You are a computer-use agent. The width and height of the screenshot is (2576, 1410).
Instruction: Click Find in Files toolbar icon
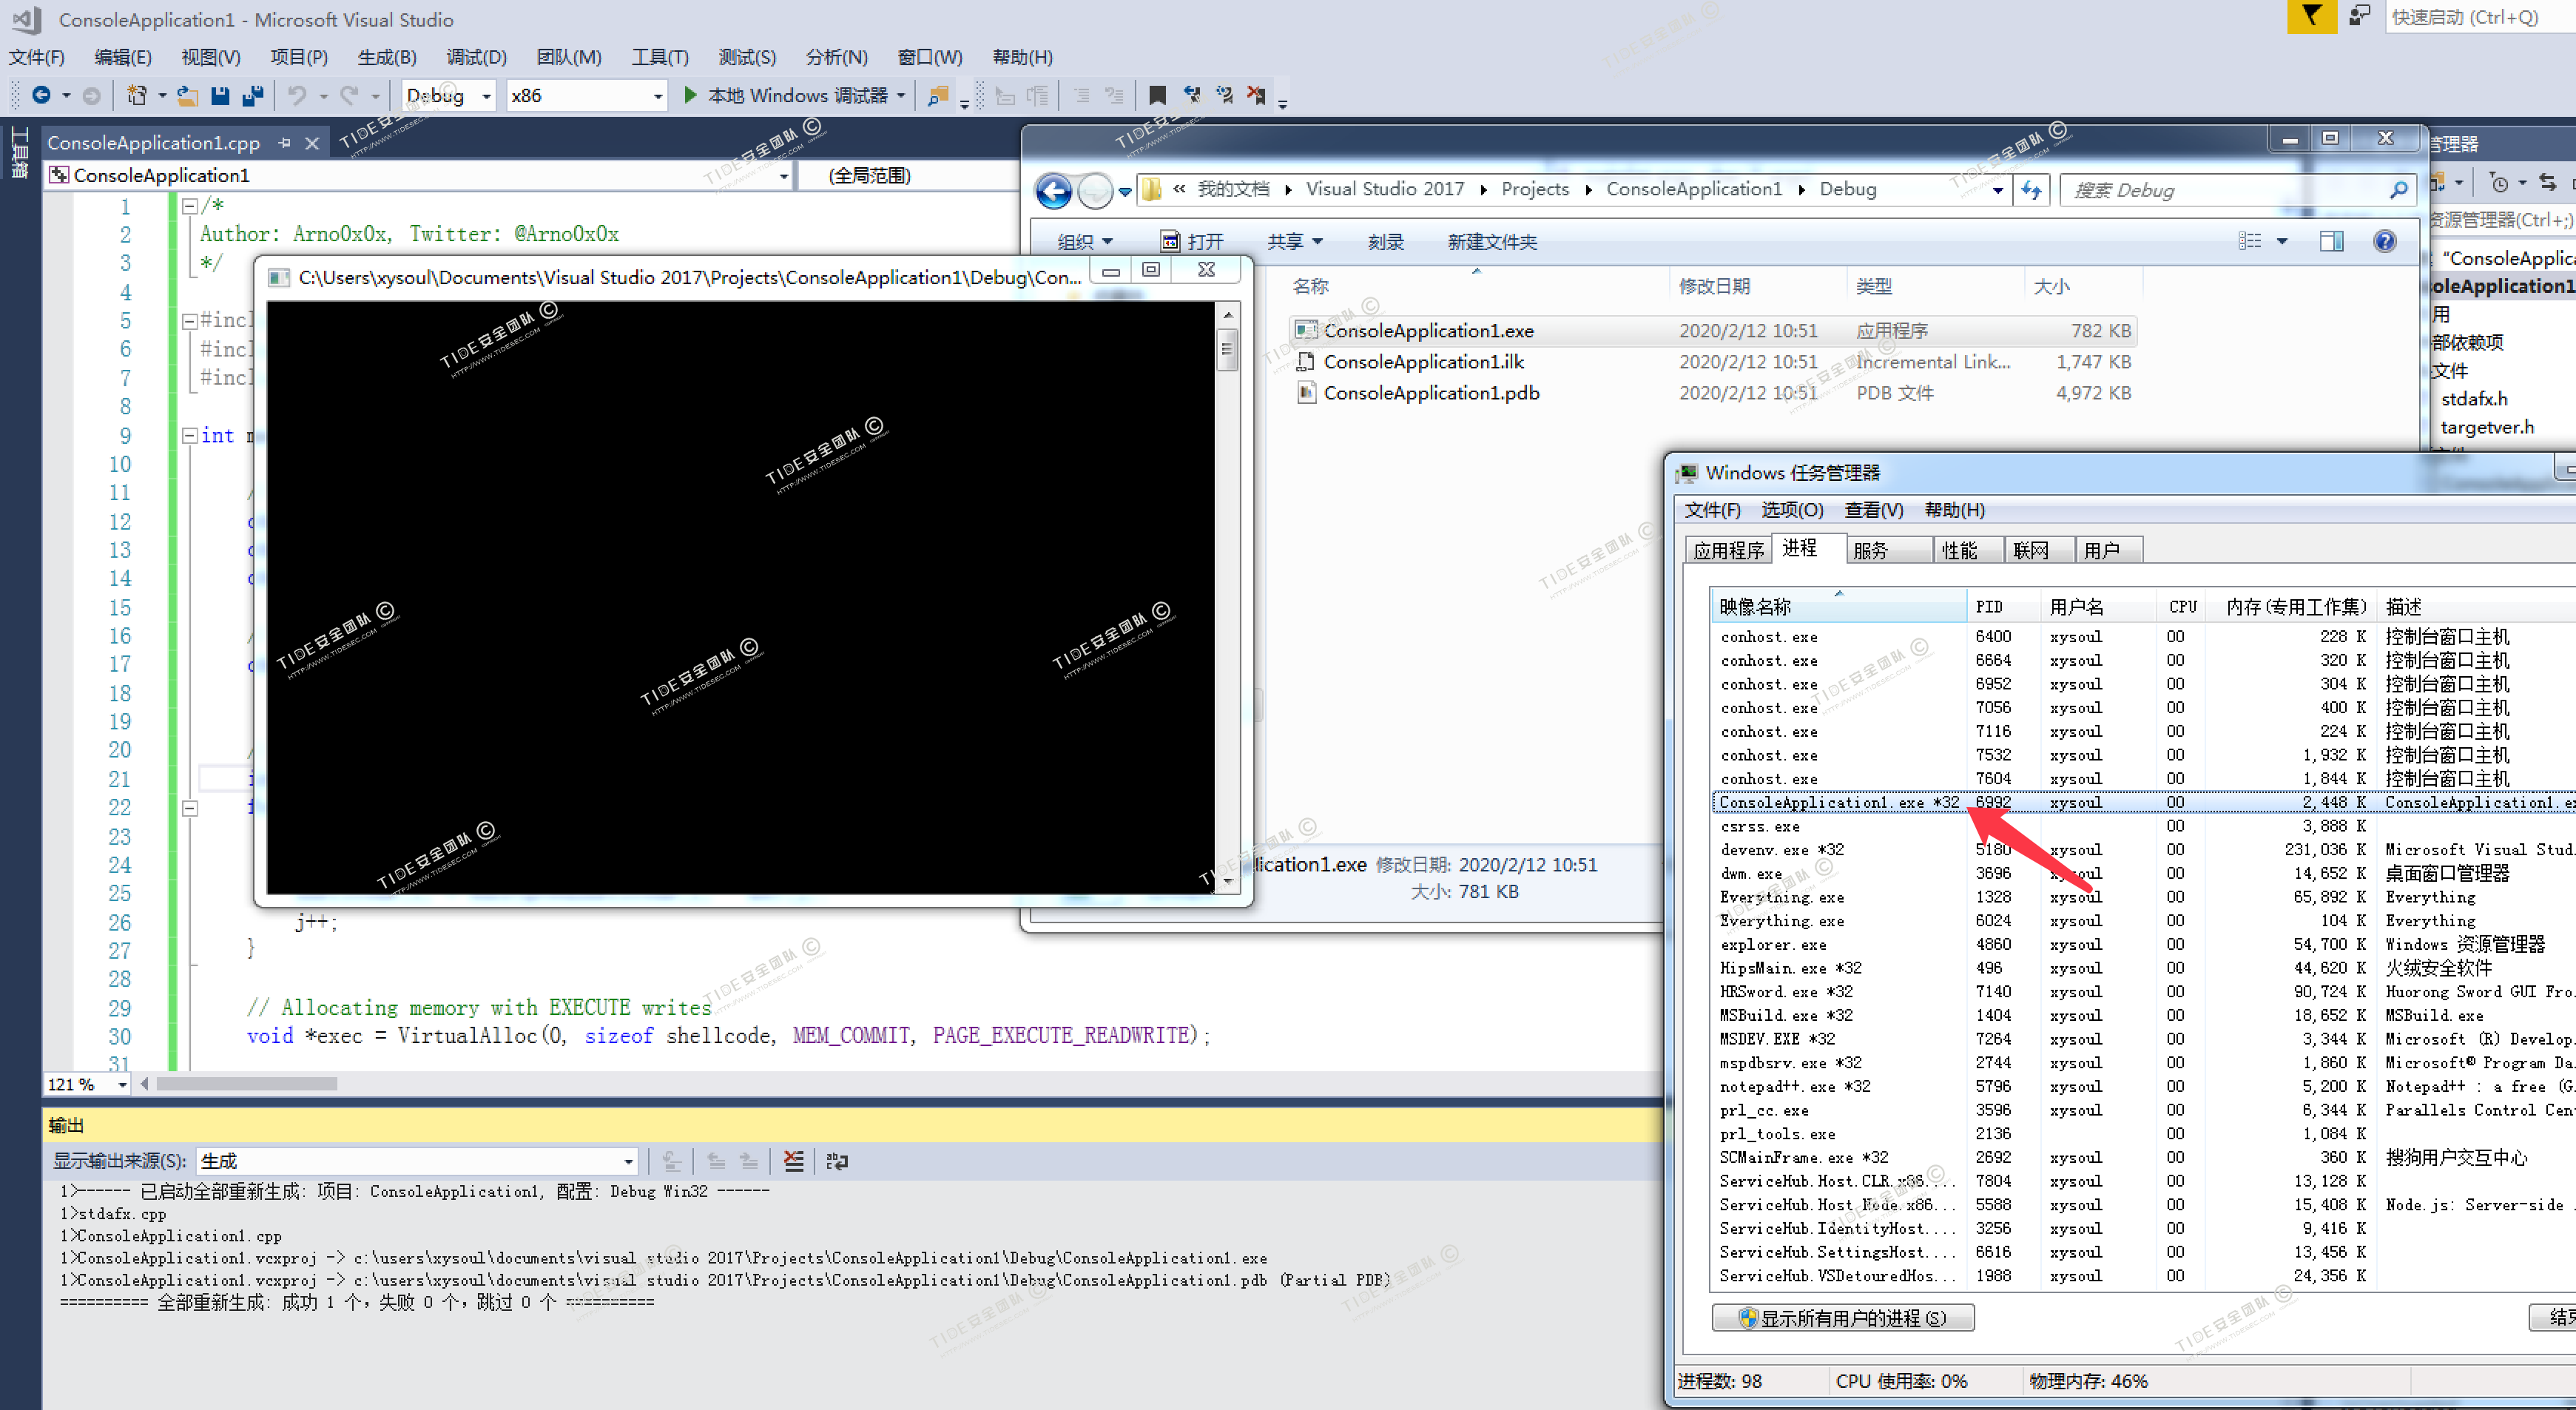[937, 96]
